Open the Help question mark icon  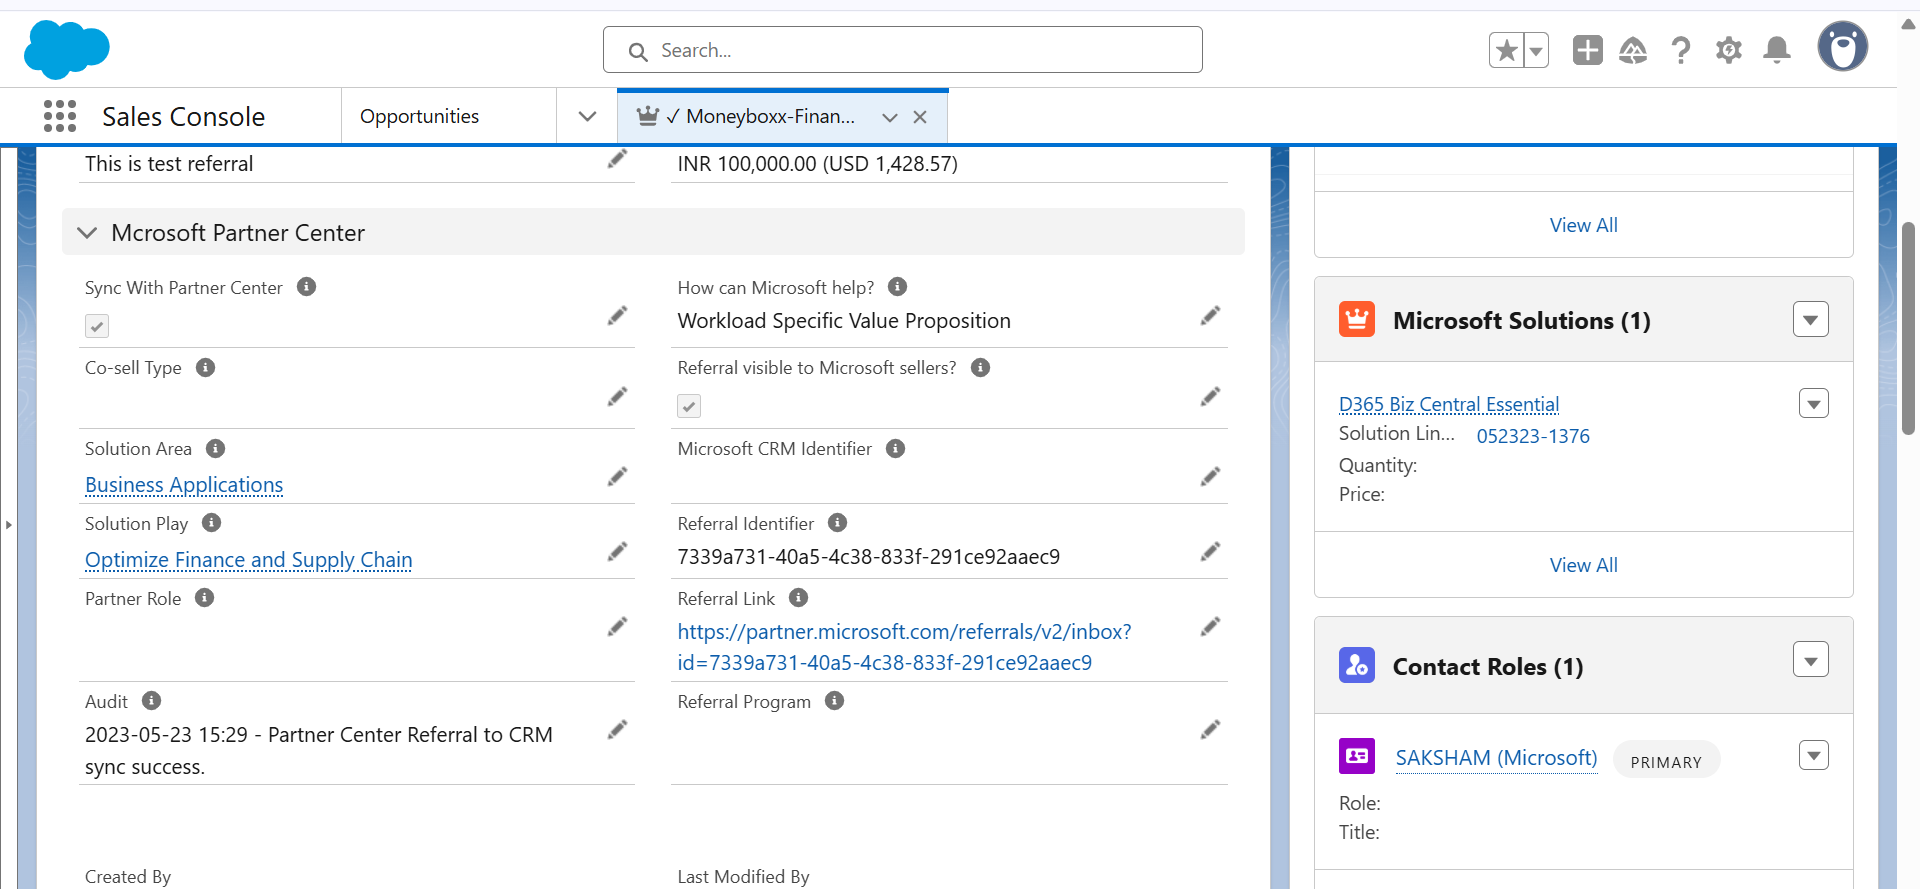pos(1681,49)
